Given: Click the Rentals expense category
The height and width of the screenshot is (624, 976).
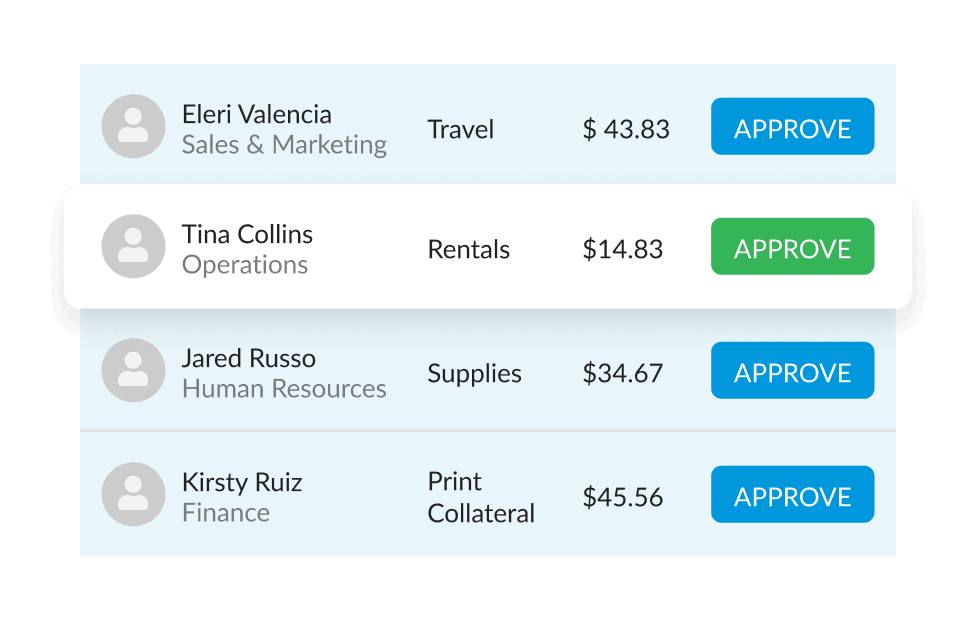Looking at the screenshot, I should [x=468, y=249].
